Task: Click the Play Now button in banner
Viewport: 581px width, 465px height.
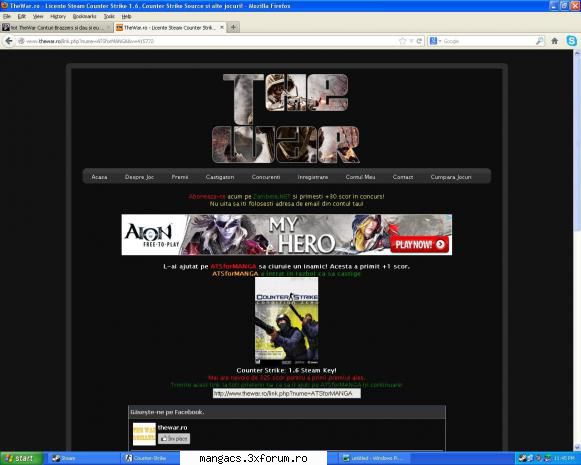Action: click(x=419, y=245)
